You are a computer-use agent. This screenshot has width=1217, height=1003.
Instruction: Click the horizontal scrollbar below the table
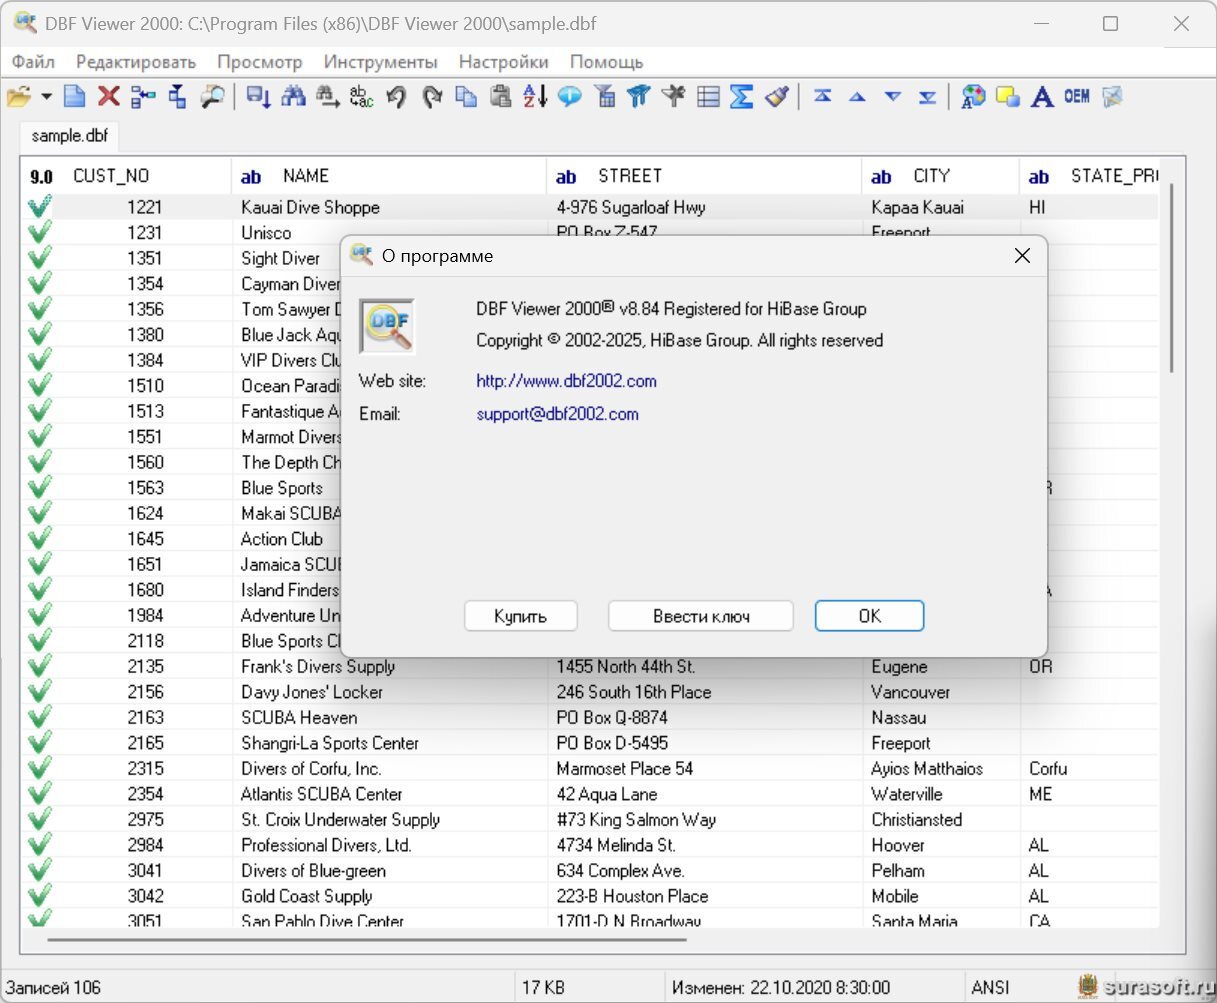(366, 939)
